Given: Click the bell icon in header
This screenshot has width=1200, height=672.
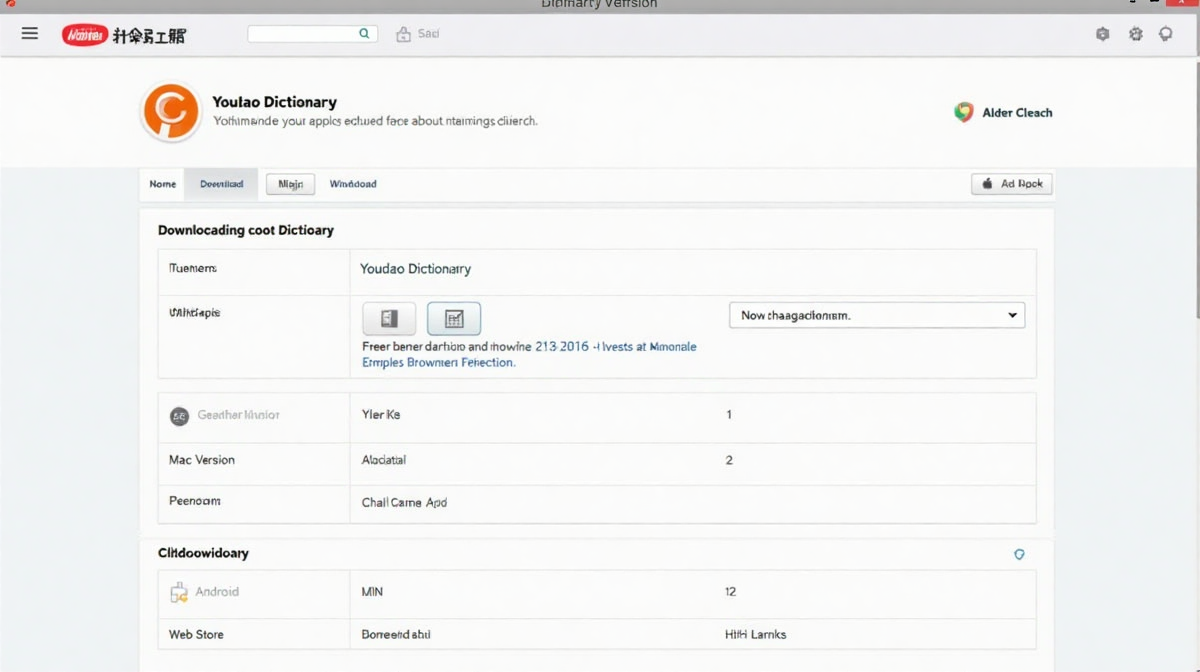Looking at the screenshot, I should 1165,34.
